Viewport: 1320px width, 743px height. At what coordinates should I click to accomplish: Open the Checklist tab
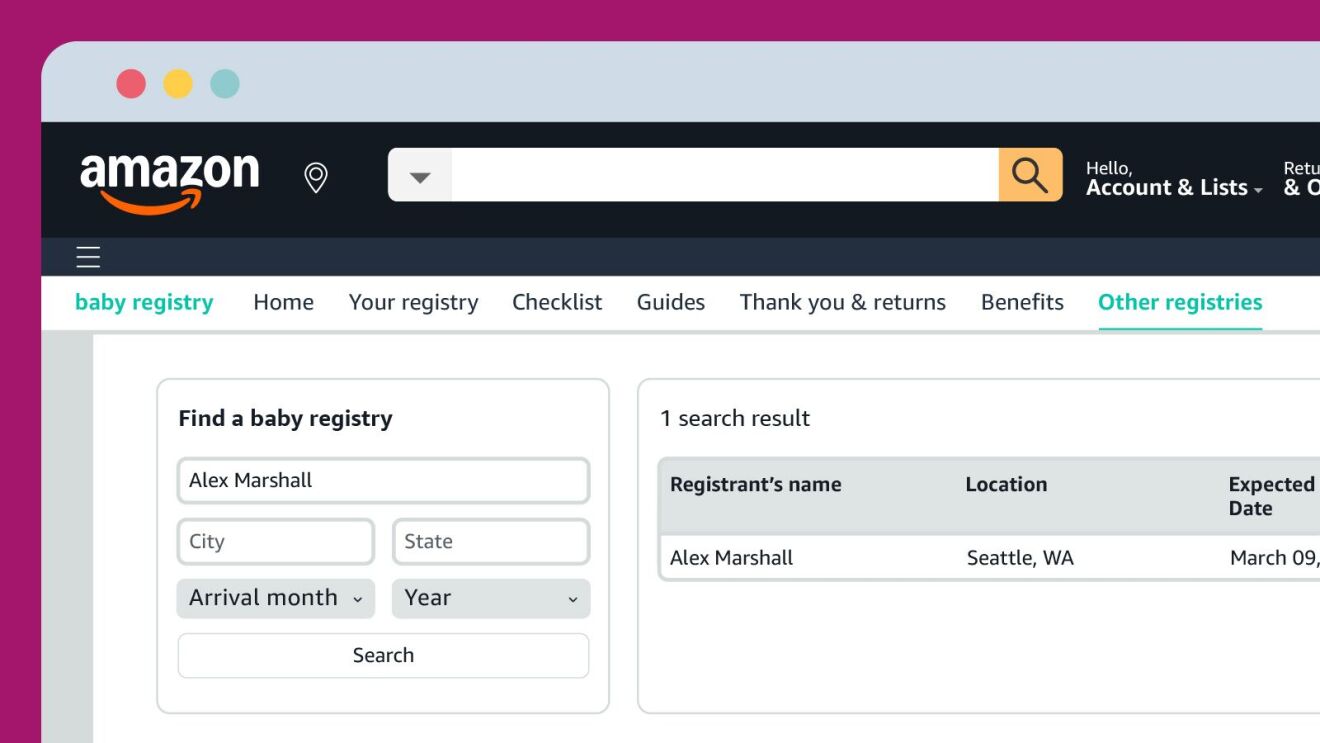[x=557, y=302]
